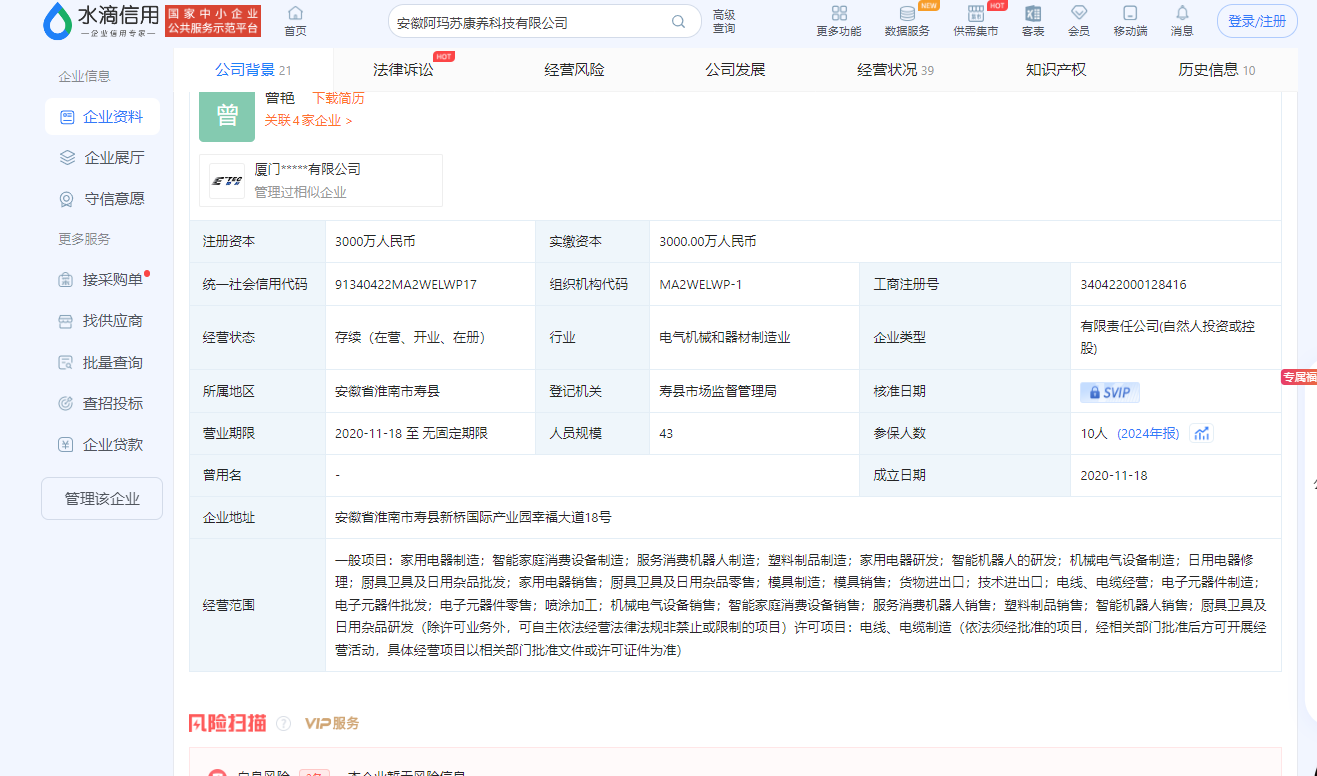The height and width of the screenshot is (776, 1317).
Task: Click 登录/注册 button
Action: click(1257, 21)
